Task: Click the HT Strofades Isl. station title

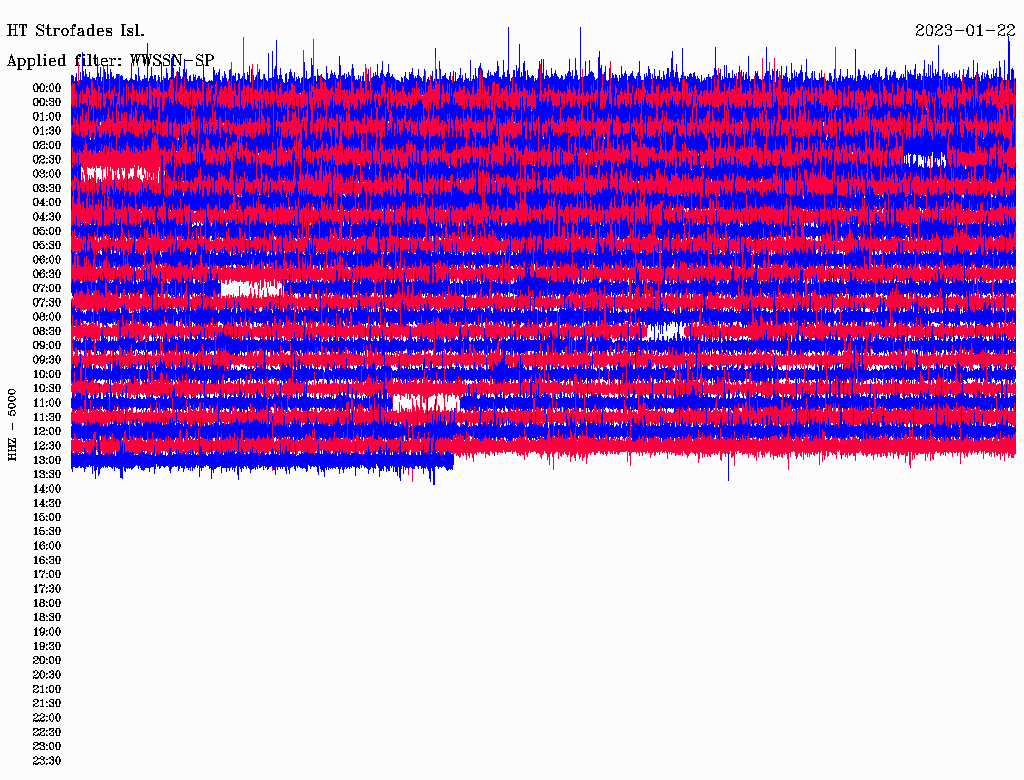Action: click(x=76, y=31)
